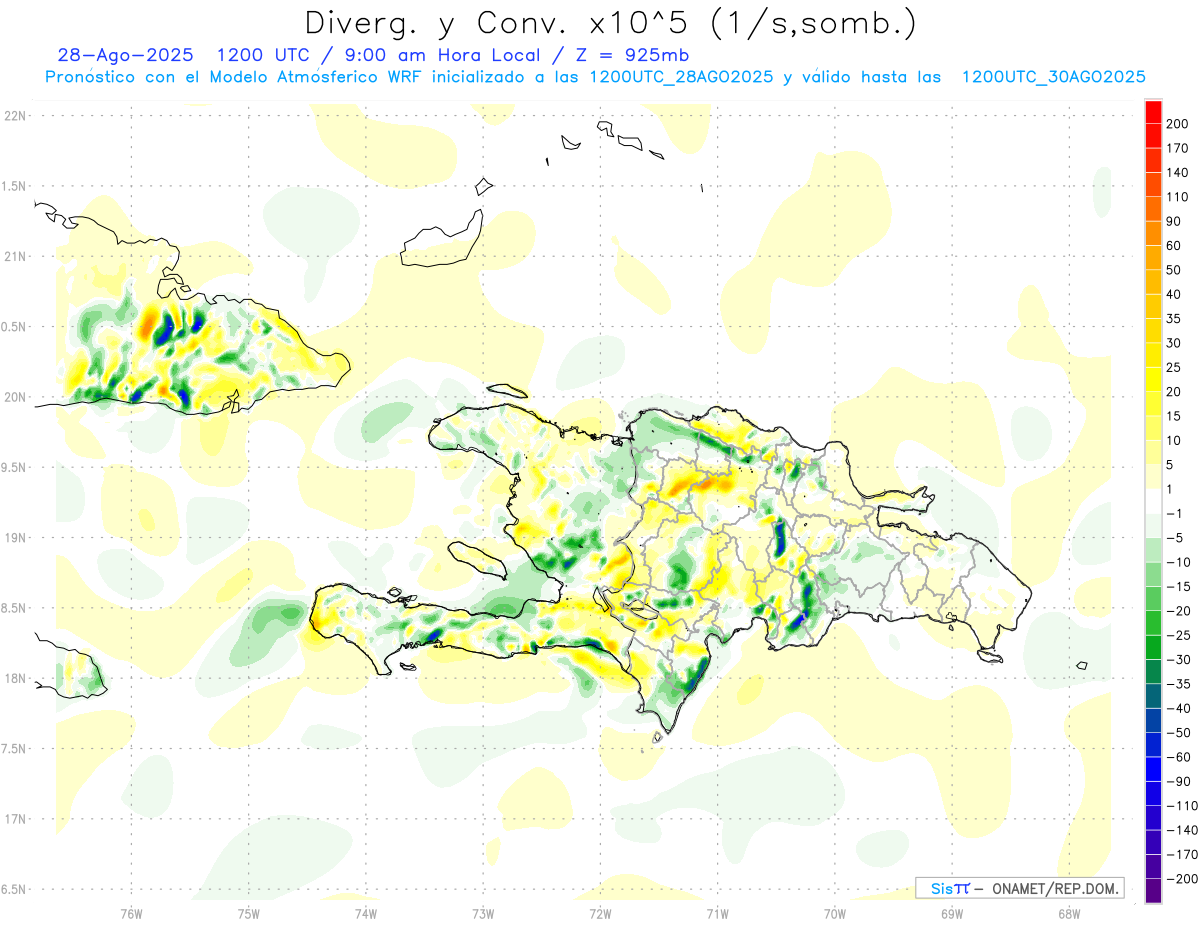This screenshot has width=1200, height=927.
Task: Click the 17N latitude label
Action: pyautogui.click(x=15, y=819)
